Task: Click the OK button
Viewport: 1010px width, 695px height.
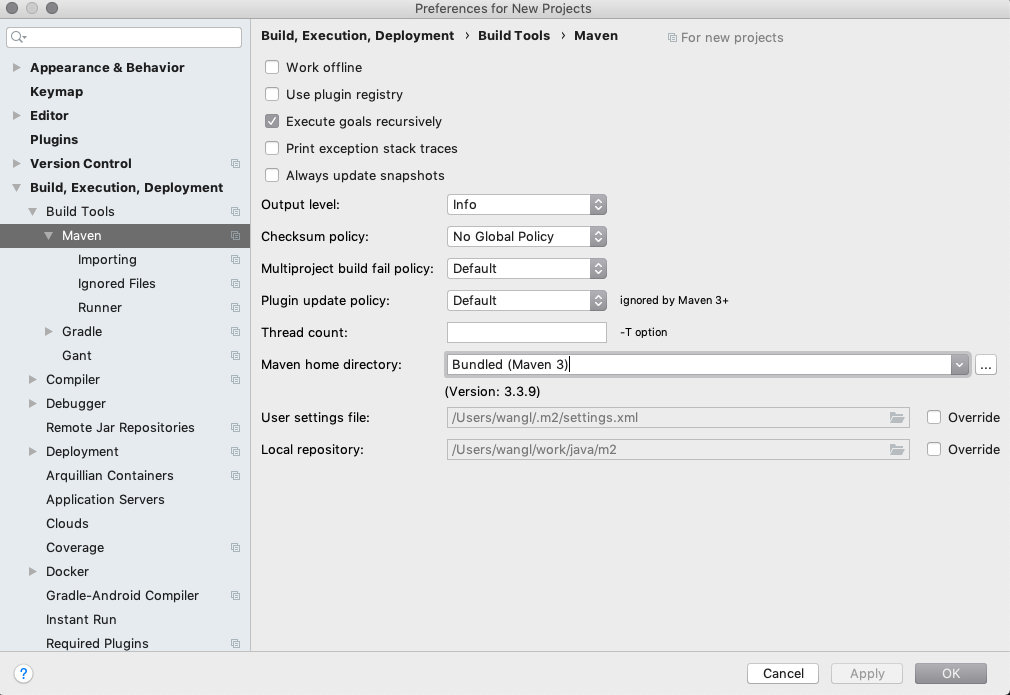Action: pos(950,673)
